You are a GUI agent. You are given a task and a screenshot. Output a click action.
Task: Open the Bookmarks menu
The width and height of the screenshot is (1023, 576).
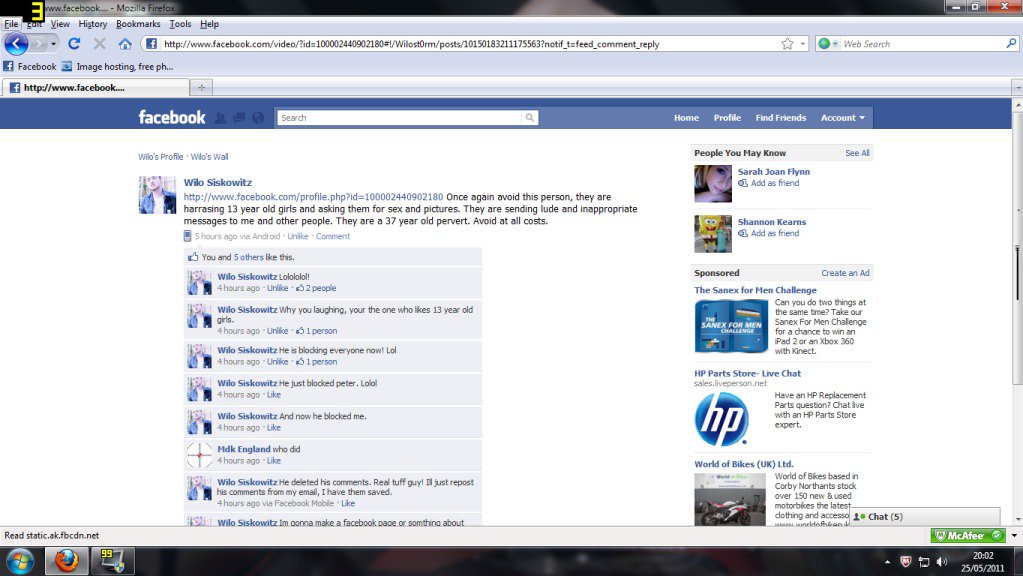pyautogui.click(x=137, y=24)
